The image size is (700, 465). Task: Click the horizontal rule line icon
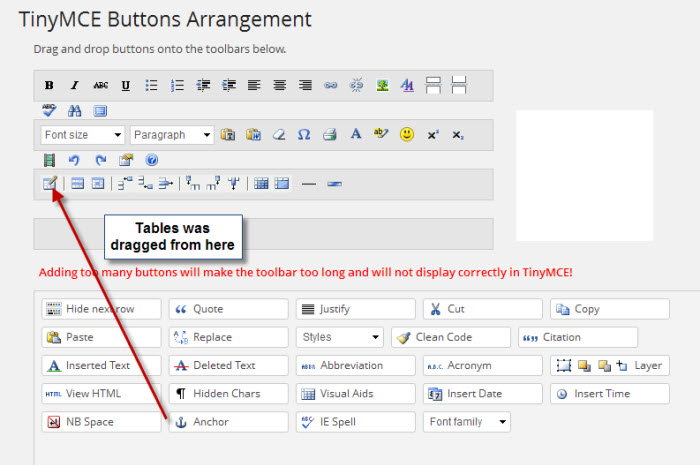pyautogui.click(x=308, y=184)
